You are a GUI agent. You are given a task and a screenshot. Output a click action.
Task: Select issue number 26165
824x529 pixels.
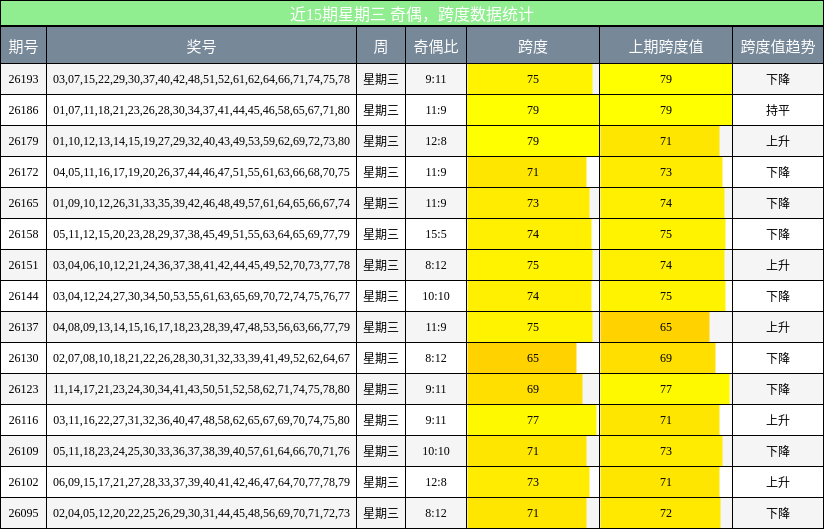[24, 203]
